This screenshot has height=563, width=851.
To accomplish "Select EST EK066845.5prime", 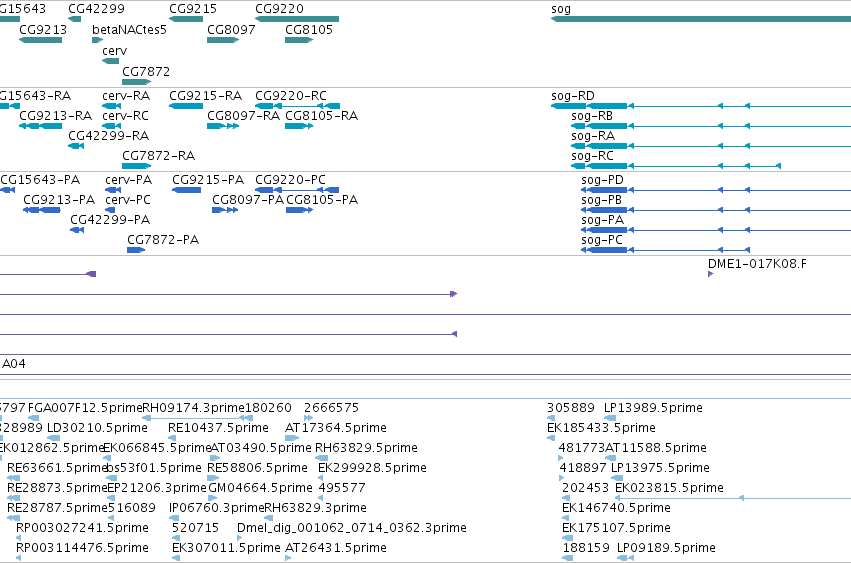I will pos(107,458).
